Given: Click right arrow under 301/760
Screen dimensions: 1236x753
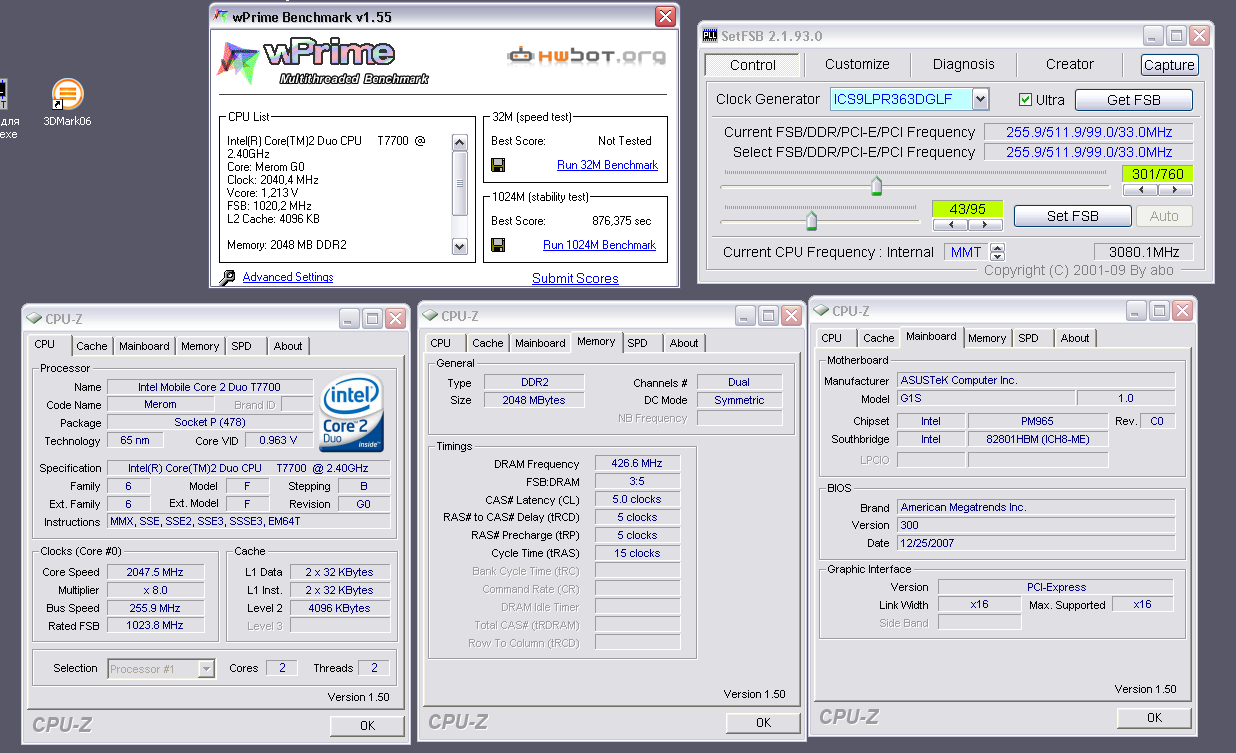Looking at the screenshot, I should pyautogui.click(x=1176, y=190).
